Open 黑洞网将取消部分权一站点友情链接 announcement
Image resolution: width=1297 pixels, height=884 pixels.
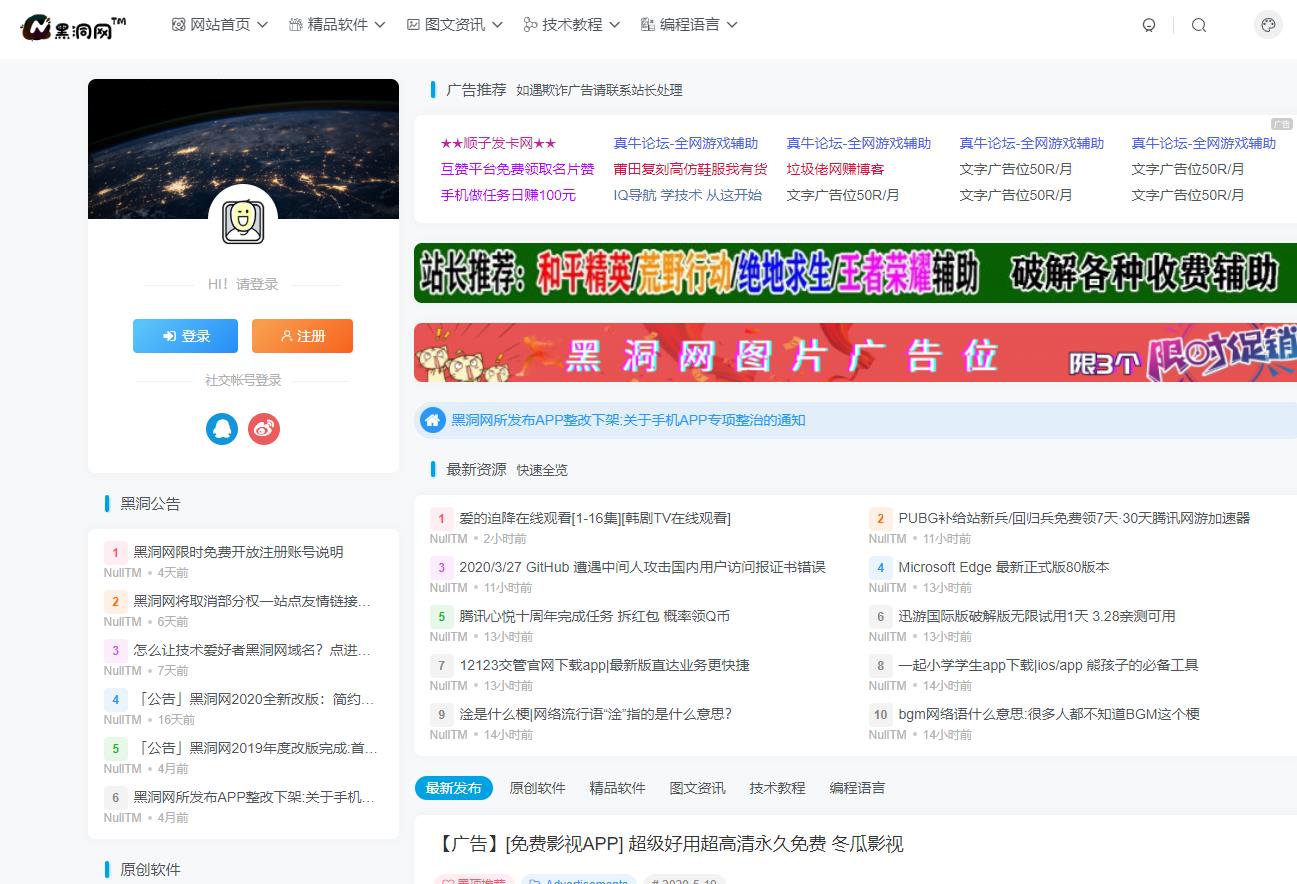tap(253, 601)
